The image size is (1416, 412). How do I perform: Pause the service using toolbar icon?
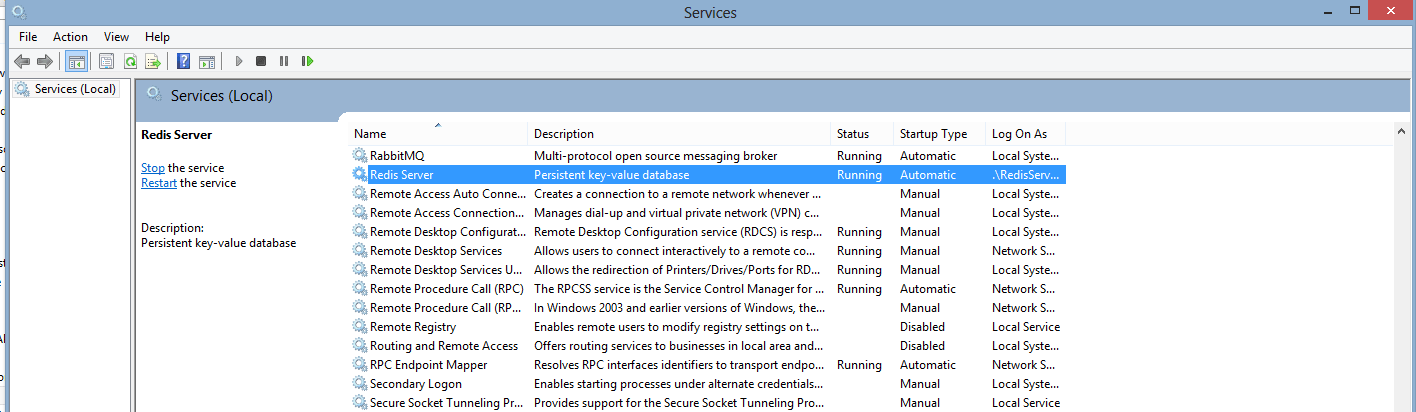click(284, 62)
